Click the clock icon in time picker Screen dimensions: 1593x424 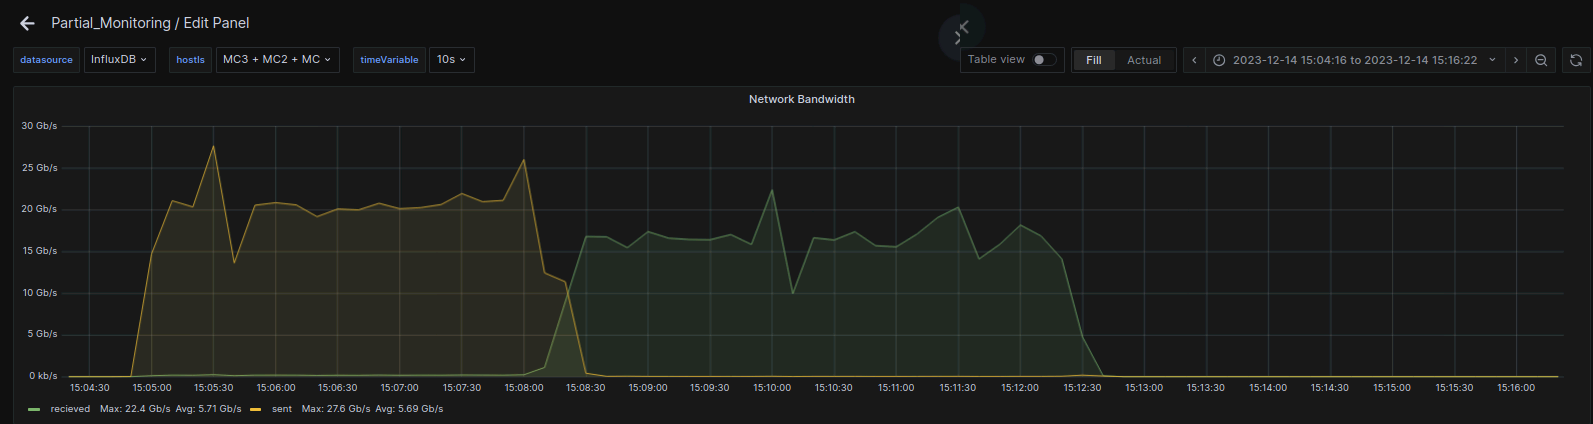[x=1219, y=60]
